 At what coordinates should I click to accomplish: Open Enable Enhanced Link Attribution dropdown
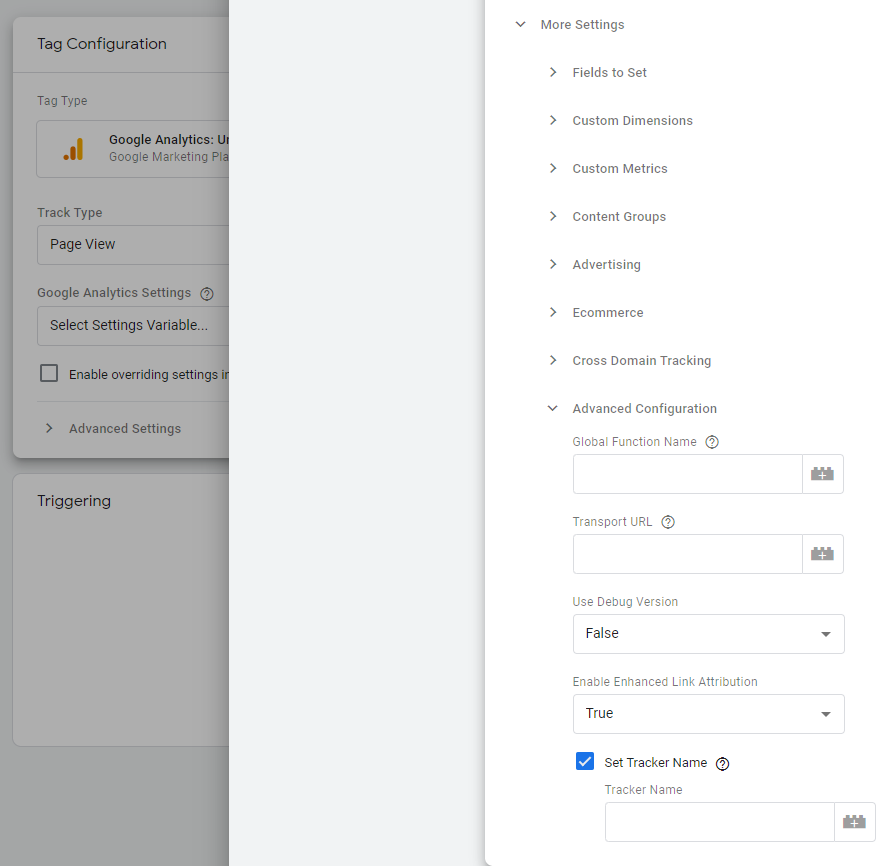(x=708, y=714)
